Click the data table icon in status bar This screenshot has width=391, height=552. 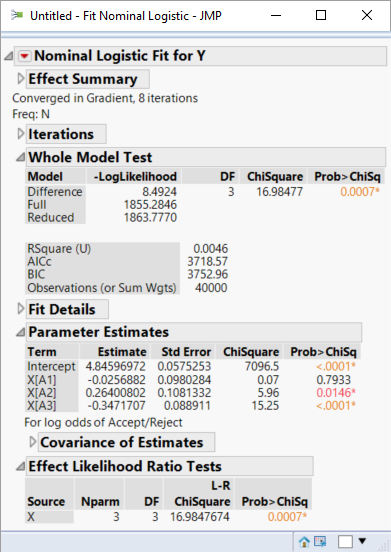pos(320,541)
